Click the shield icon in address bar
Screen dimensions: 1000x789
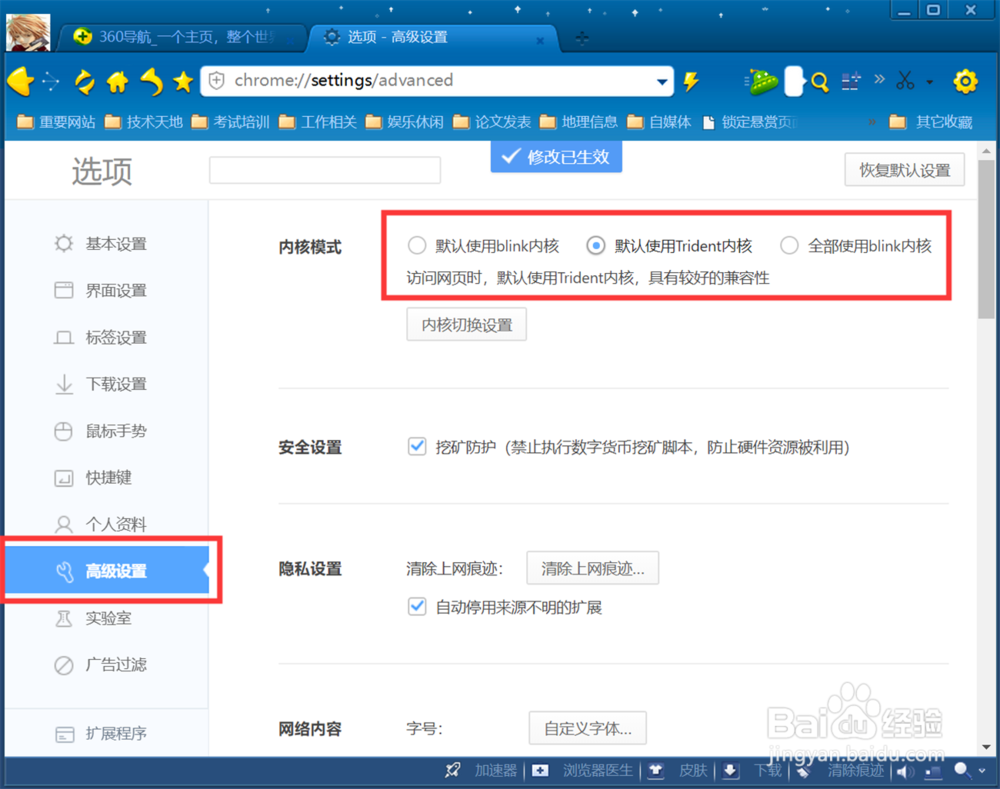coord(217,80)
